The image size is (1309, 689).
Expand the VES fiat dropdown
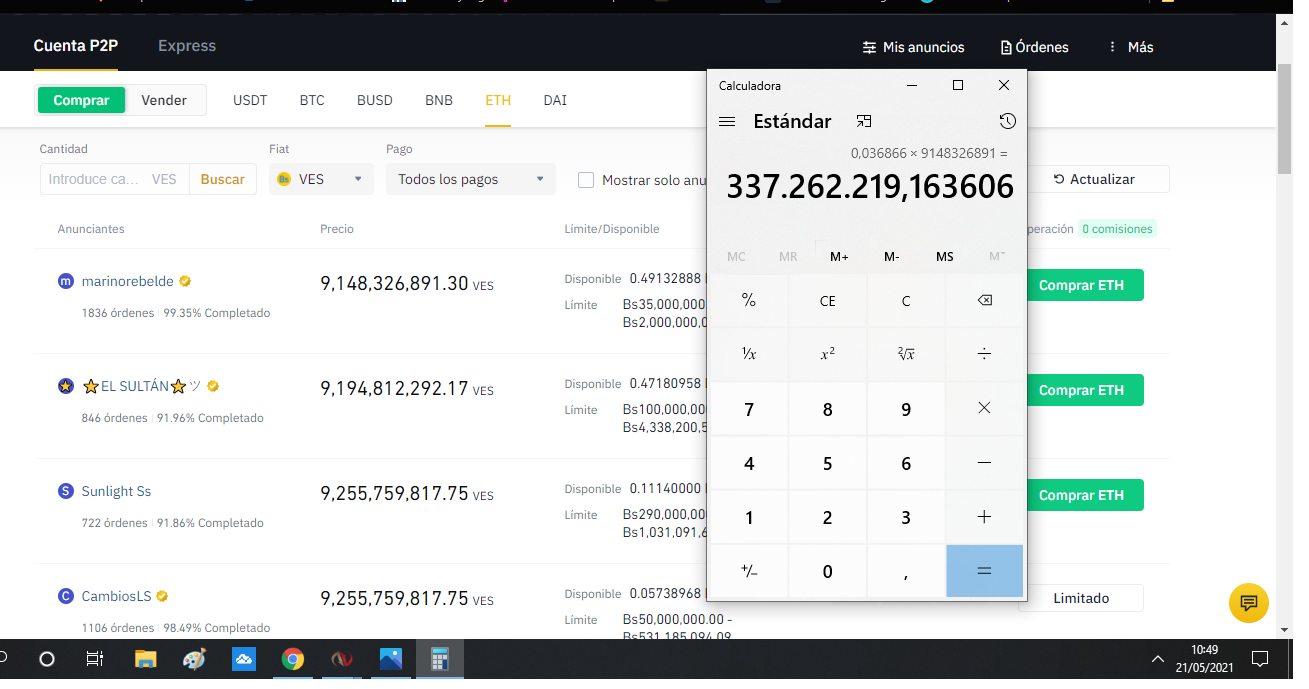click(x=321, y=179)
